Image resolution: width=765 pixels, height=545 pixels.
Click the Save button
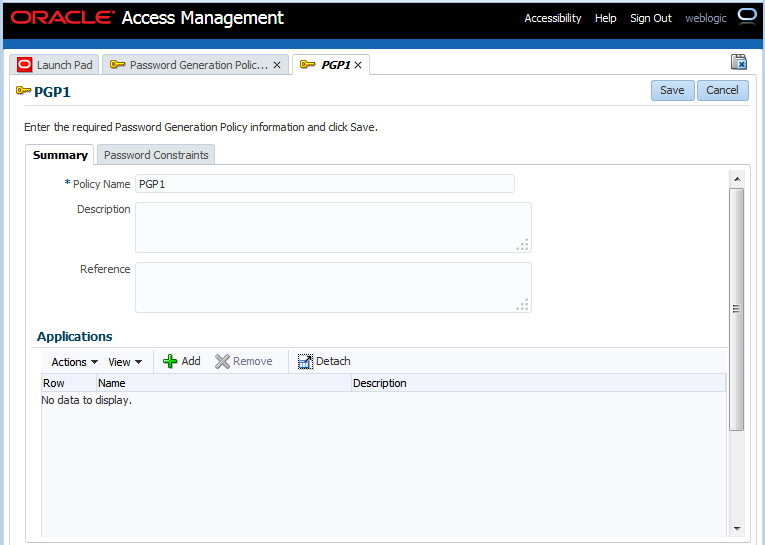(x=672, y=90)
